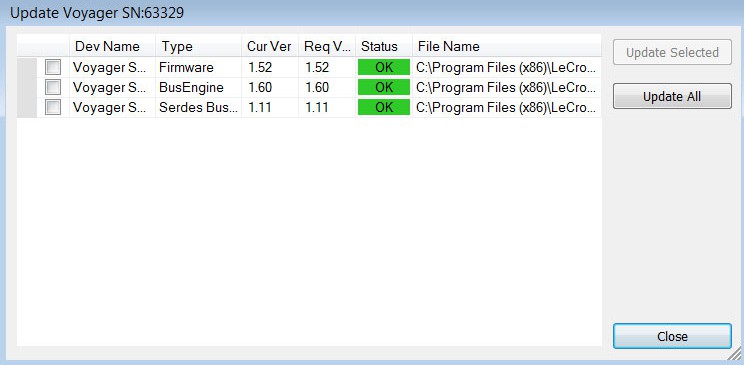Select the BusEngine type cell
This screenshot has width=744, height=365.
point(198,87)
